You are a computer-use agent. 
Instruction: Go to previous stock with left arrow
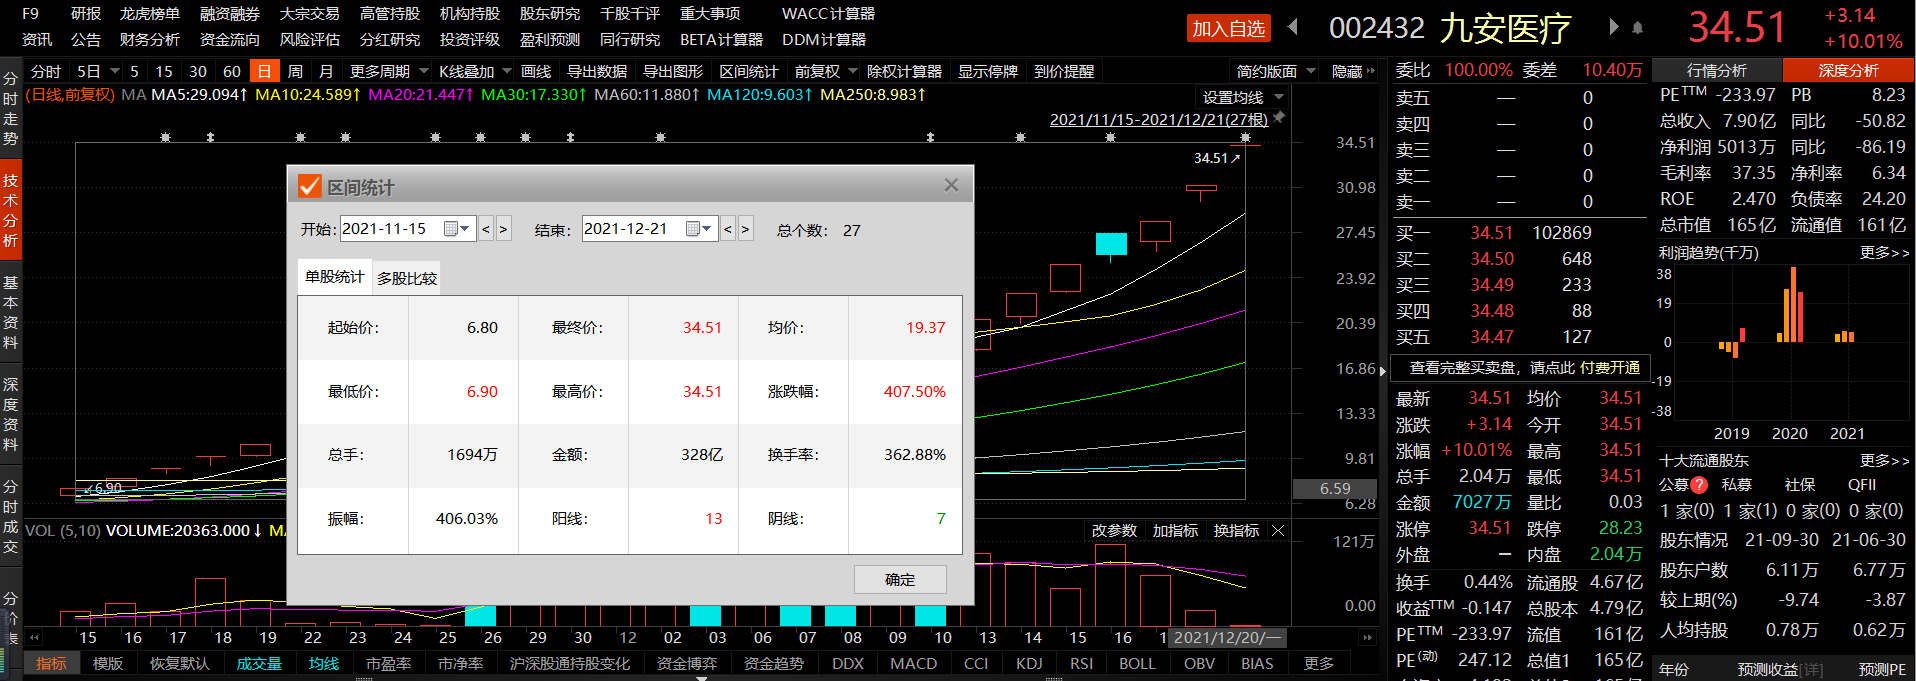1293,27
